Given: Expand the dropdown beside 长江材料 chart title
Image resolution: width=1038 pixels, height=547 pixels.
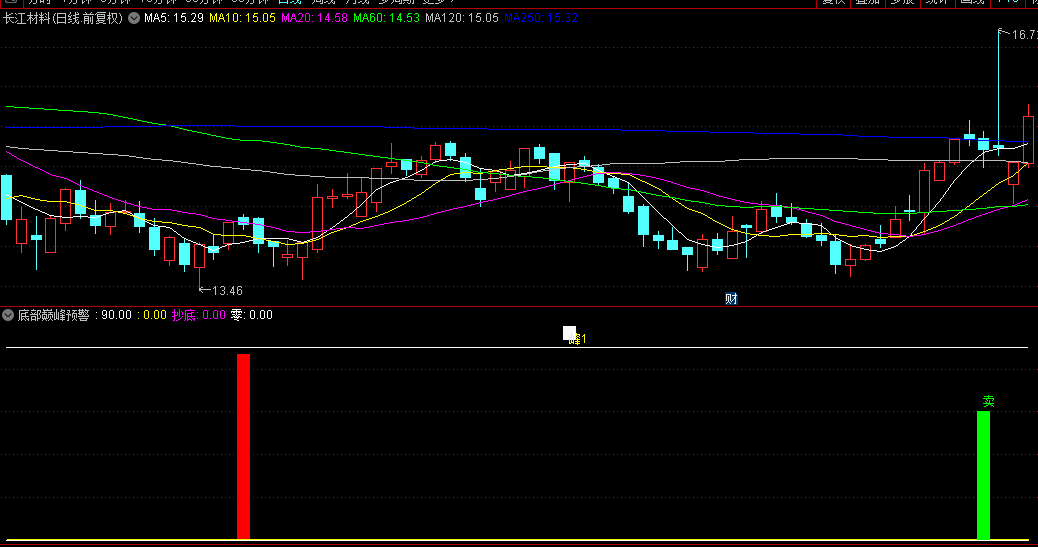Looking at the screenshot, I should pyautogui.click(x=134, y=18).
